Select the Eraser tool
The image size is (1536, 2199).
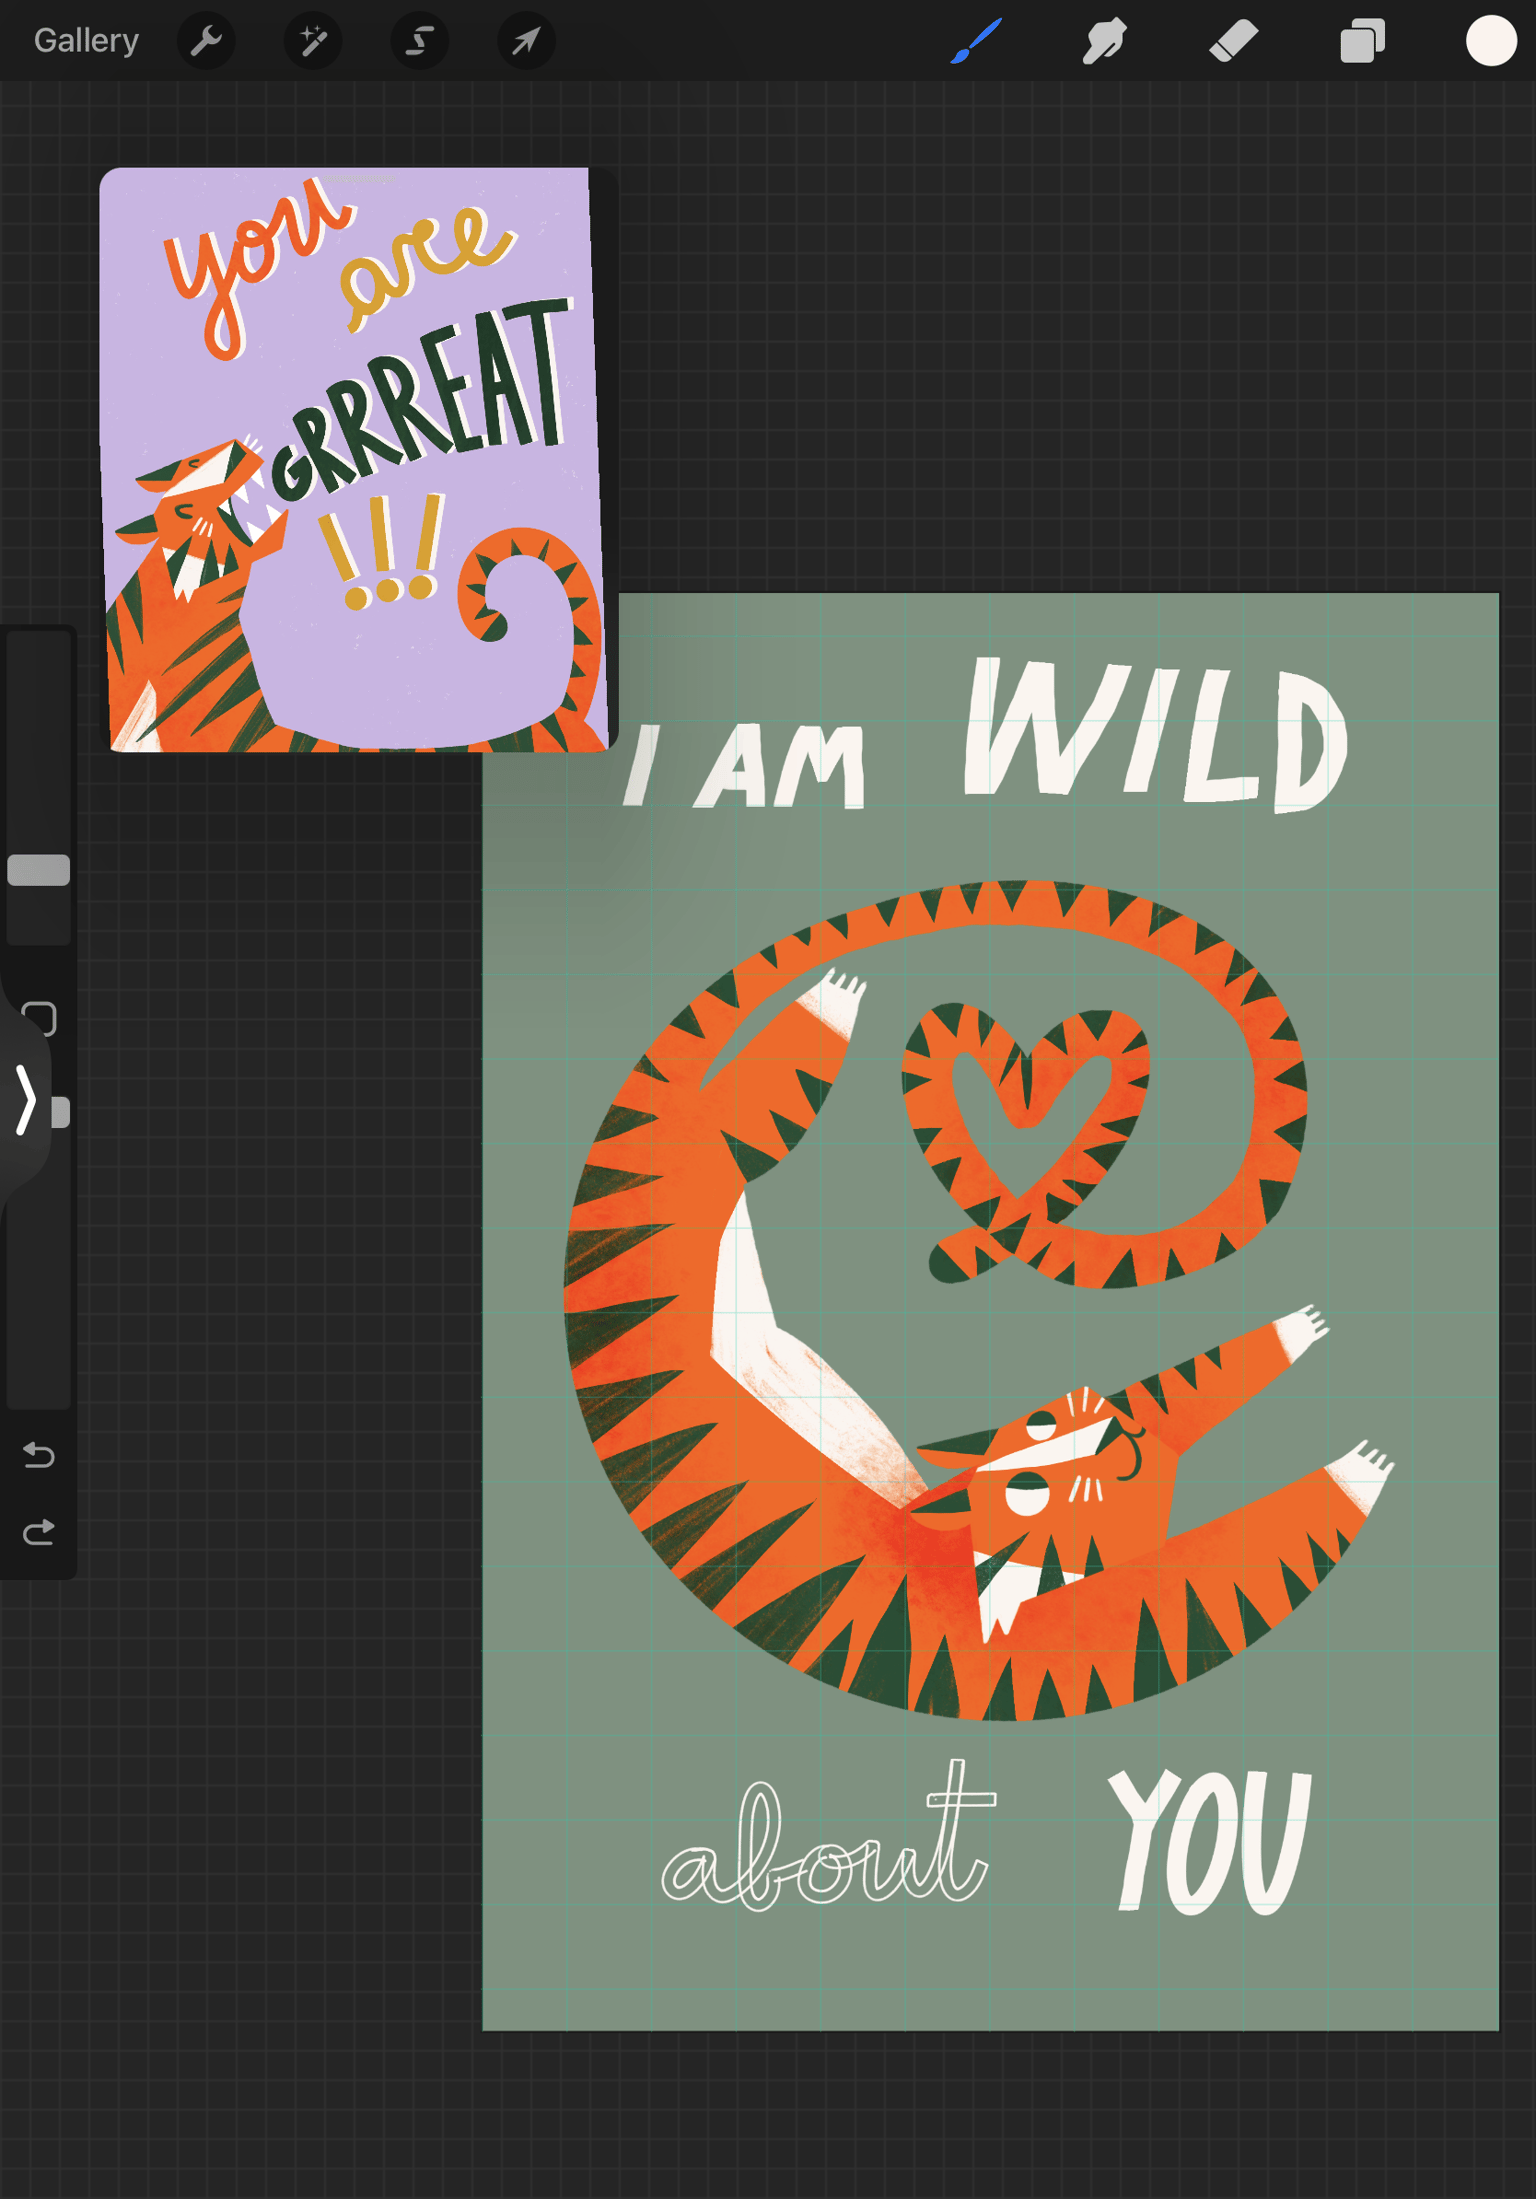[x=1233, y=41]
